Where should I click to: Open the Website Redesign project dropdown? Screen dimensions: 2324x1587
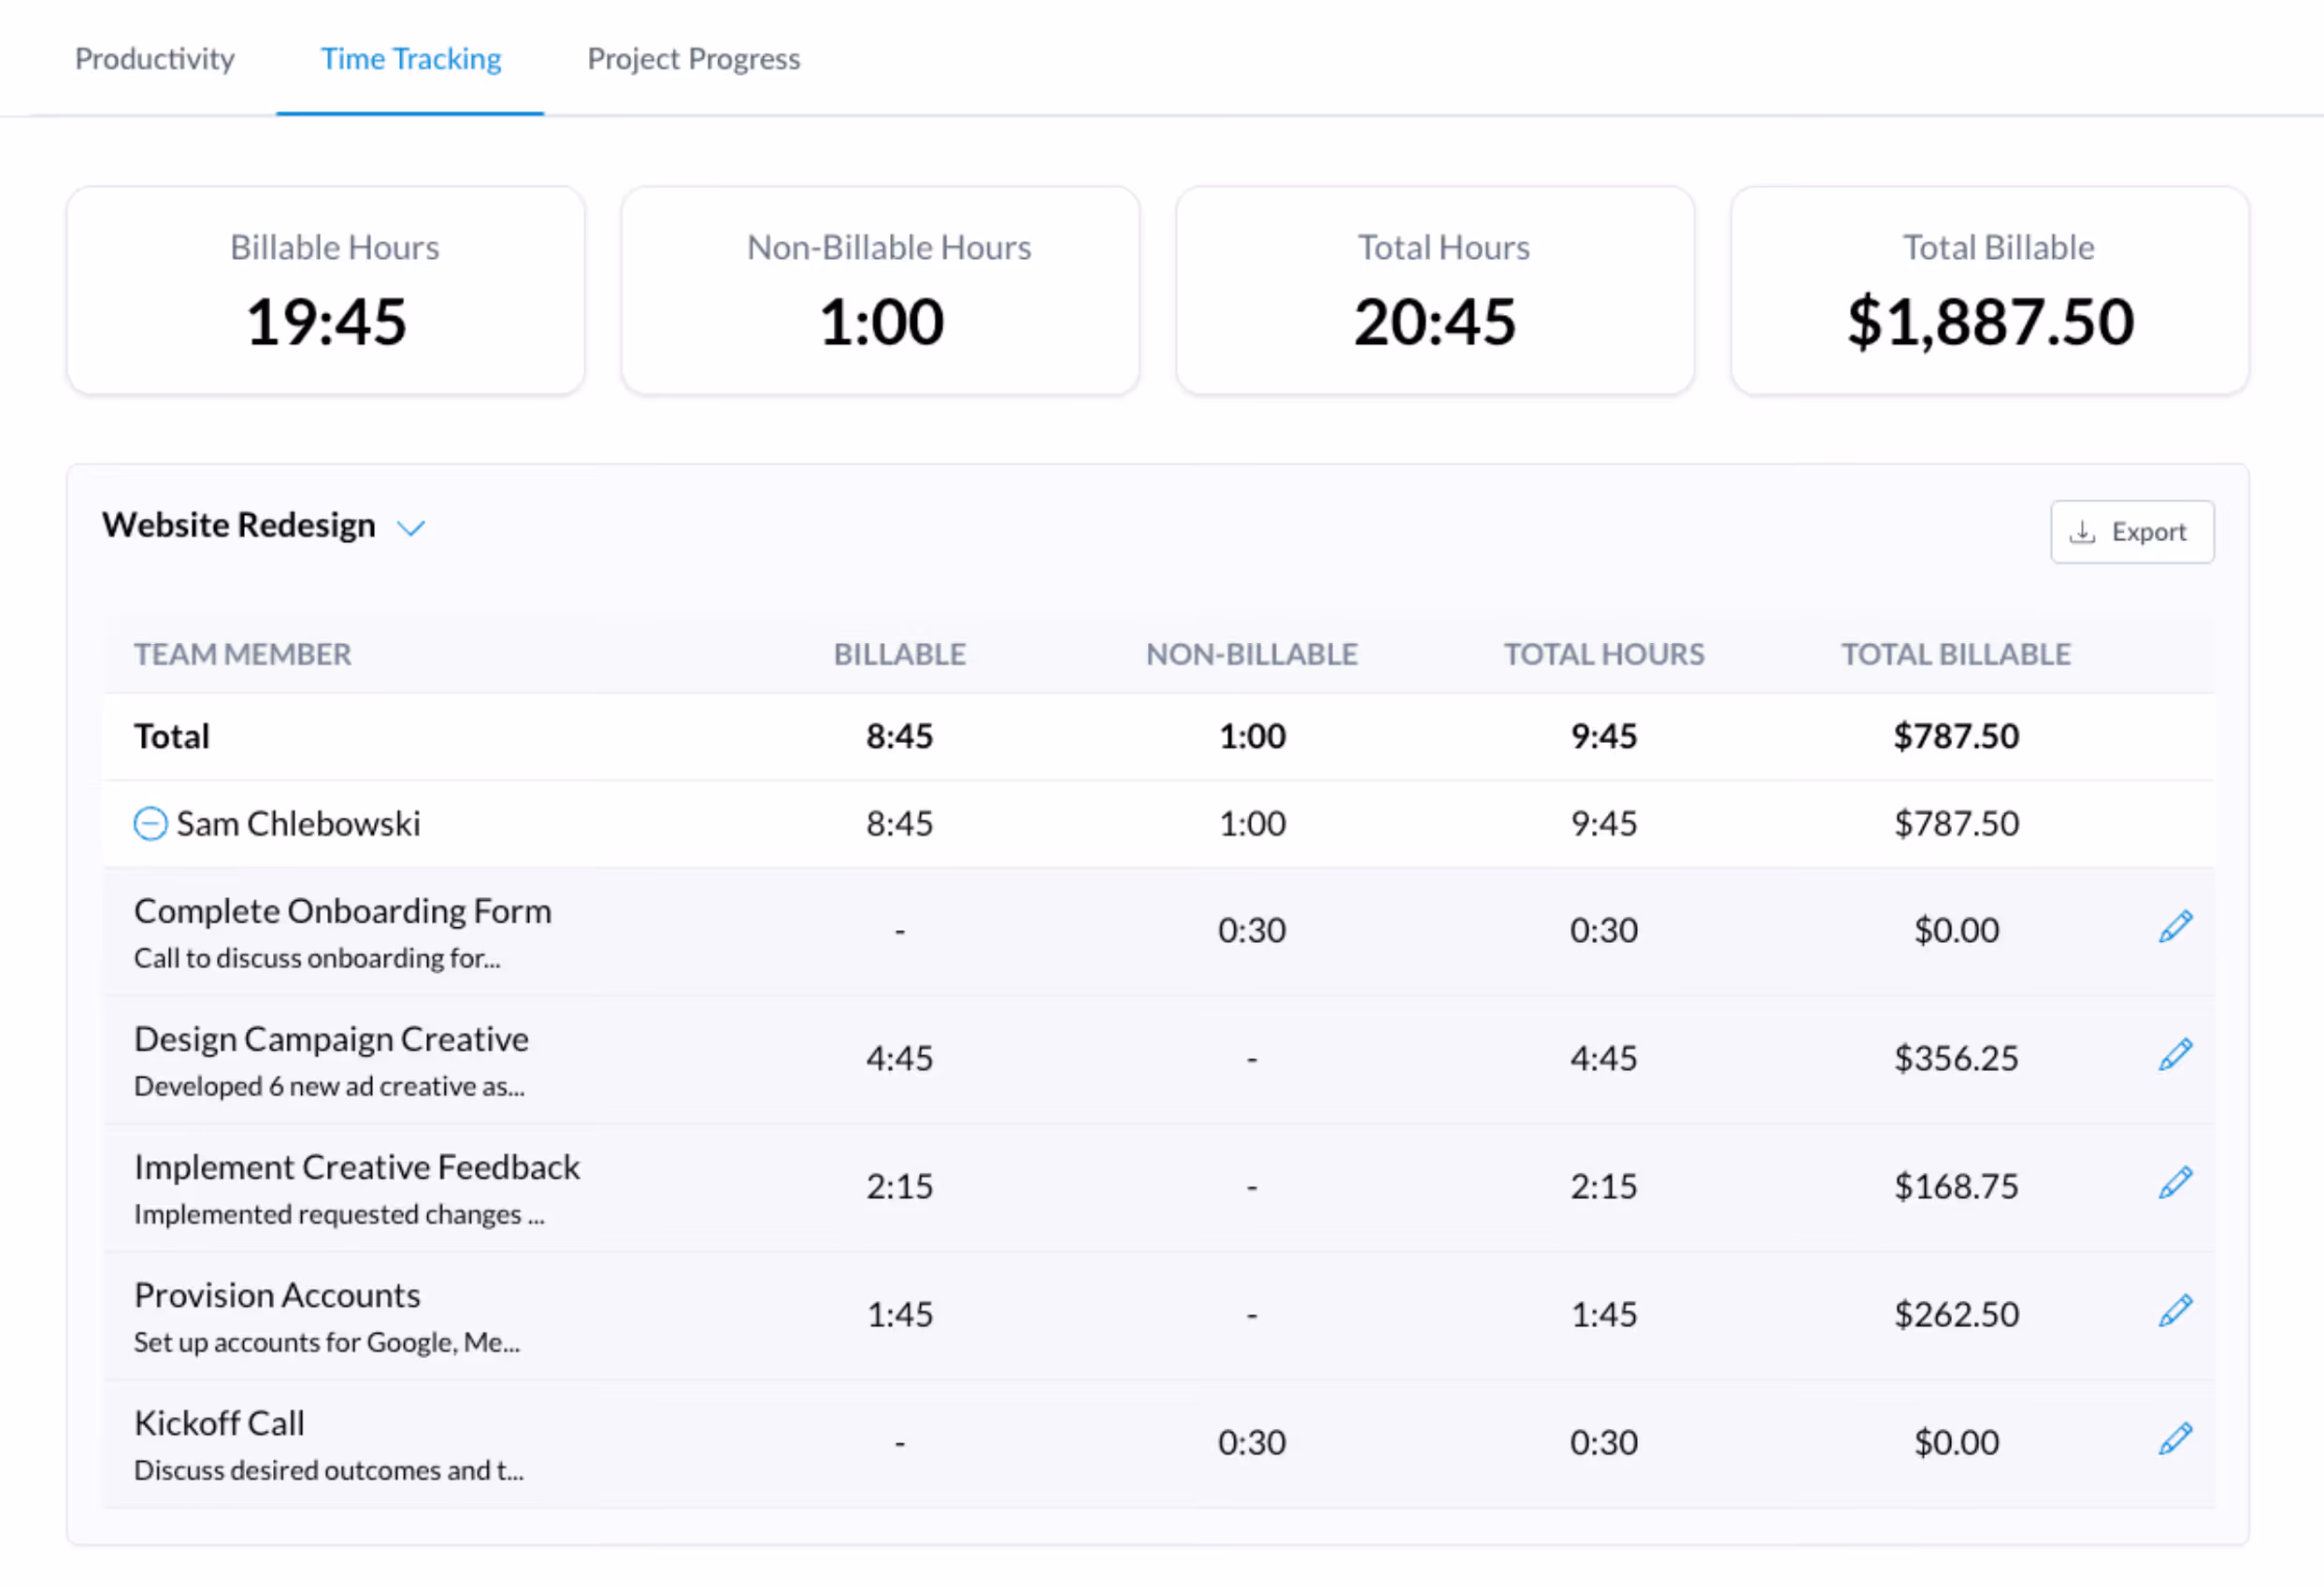(x=411, y=527)
